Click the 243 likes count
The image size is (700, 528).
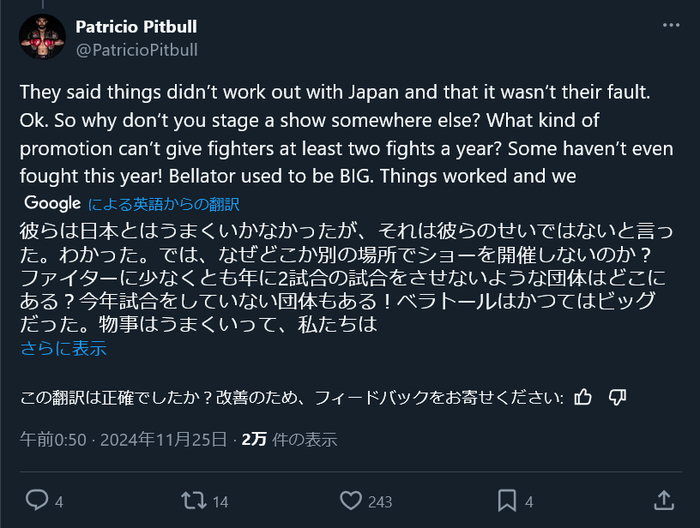click(379, 501)
